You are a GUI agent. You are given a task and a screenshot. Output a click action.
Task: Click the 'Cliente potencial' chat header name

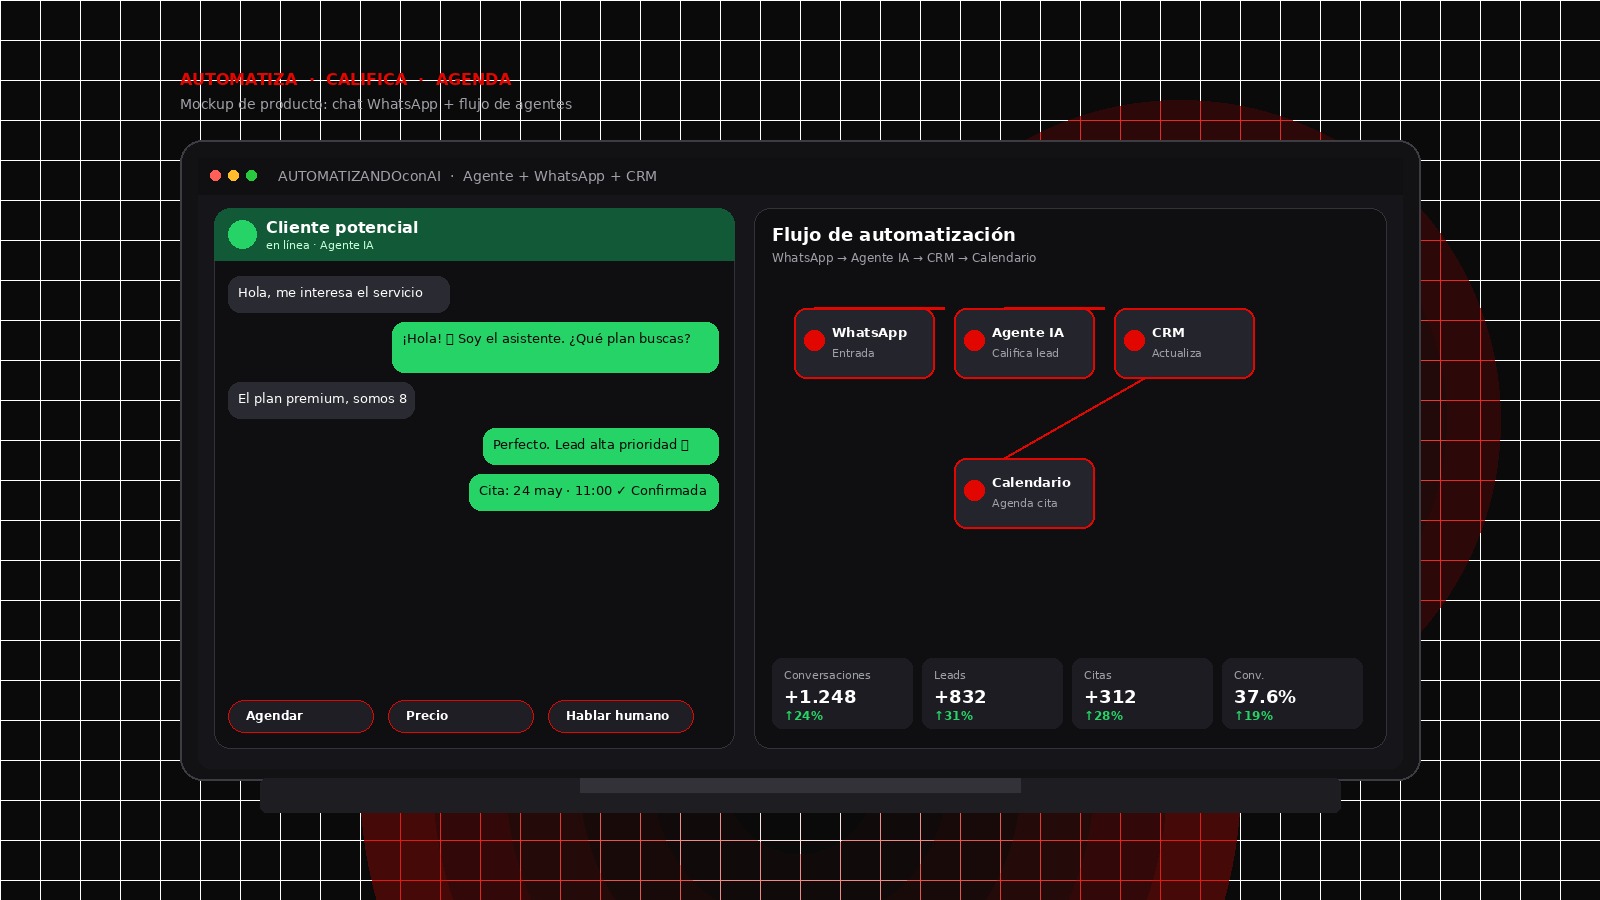342,227
